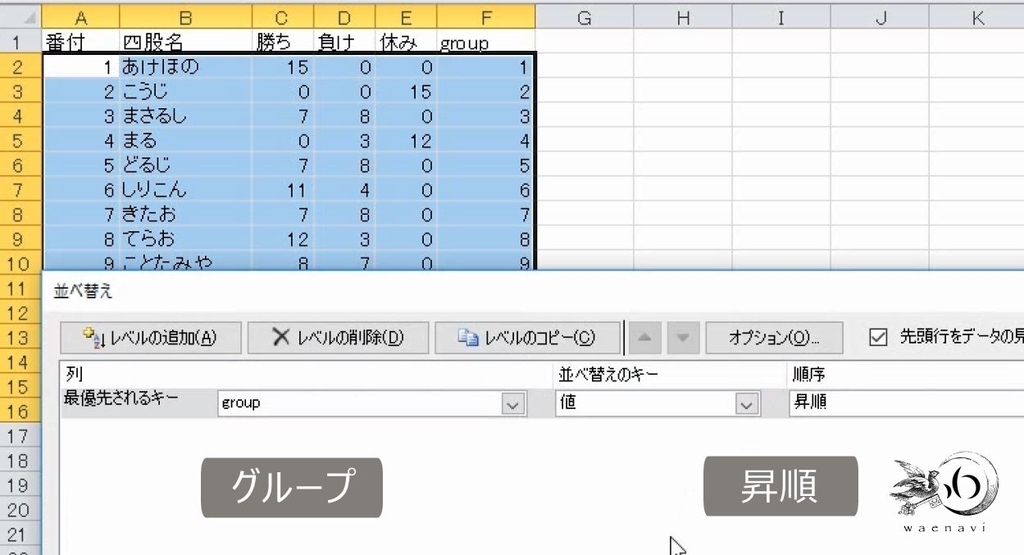Select column A header
1024x555 pixels.
(x=81, y=18)
